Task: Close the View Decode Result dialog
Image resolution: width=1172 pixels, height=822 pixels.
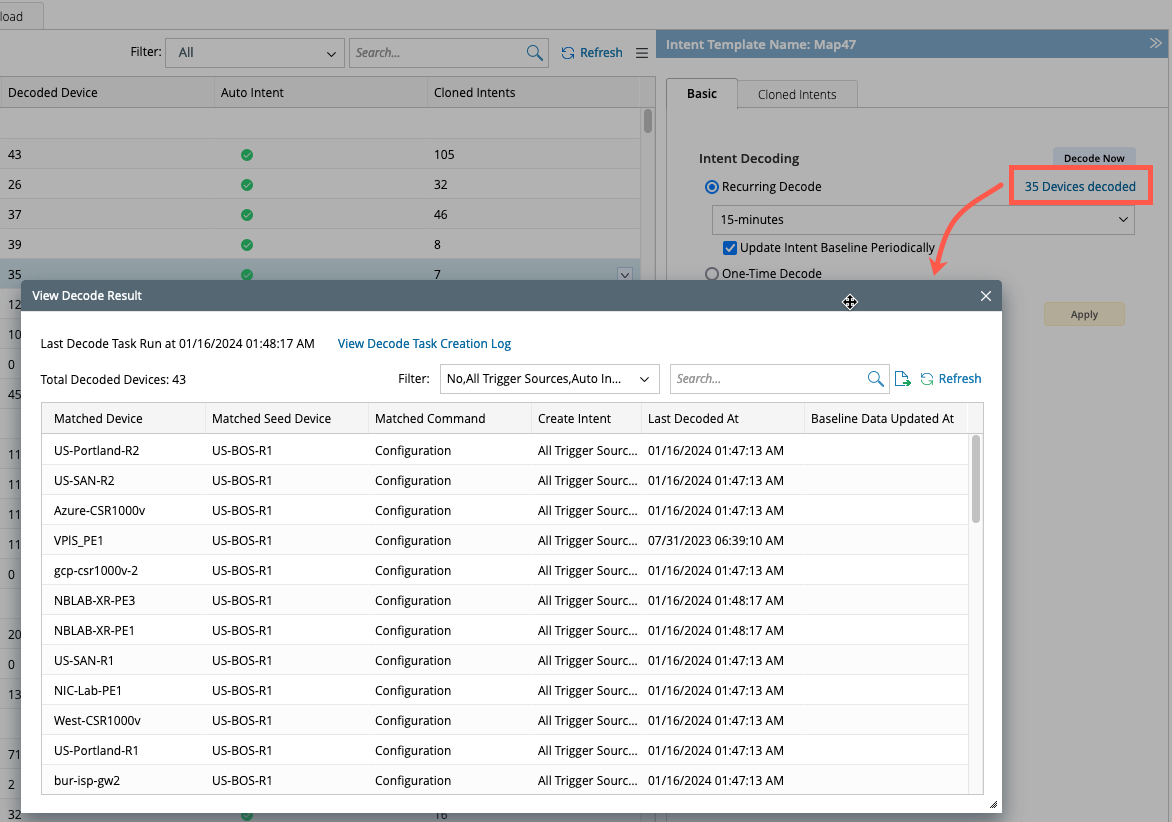Action: pos(985,296)
